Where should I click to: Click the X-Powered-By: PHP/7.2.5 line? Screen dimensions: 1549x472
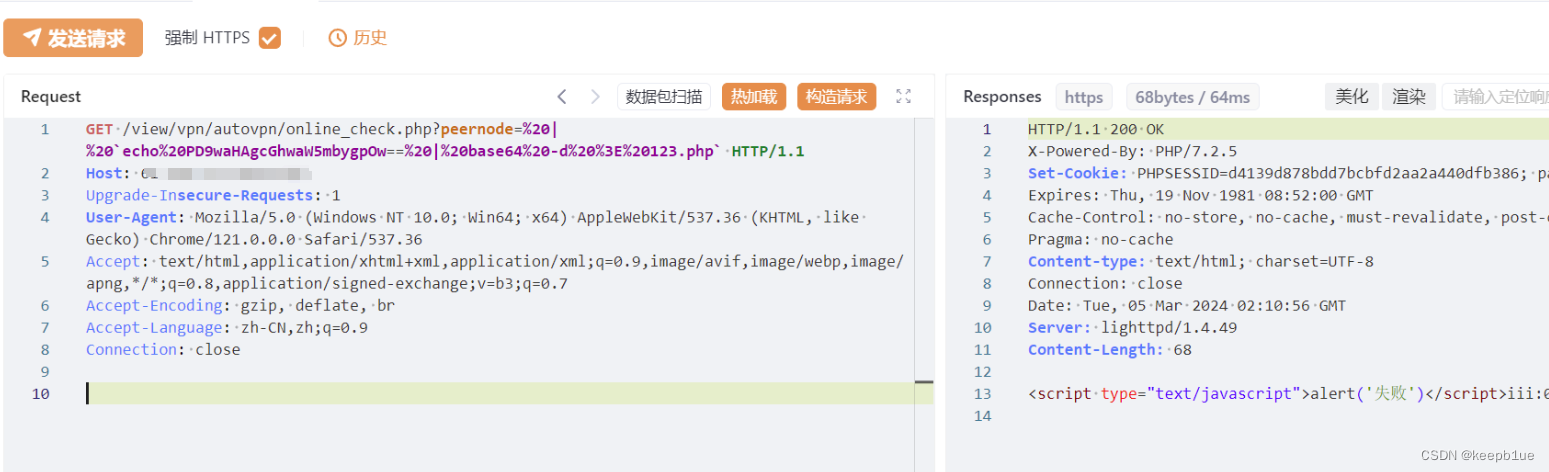(x=1133, y=152)
